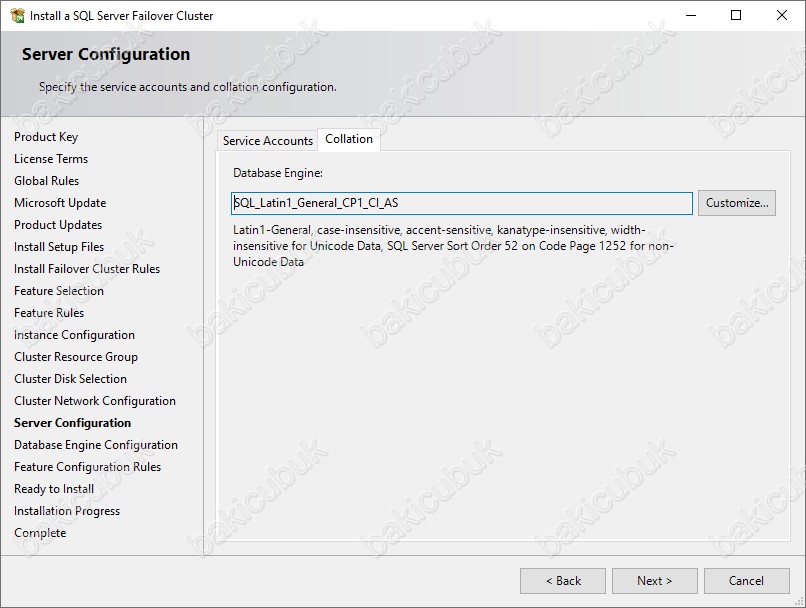This screenshot has height=608, width=806.
Task: Click the SQL Server setup icon in title bar
Action: (17, 15)
